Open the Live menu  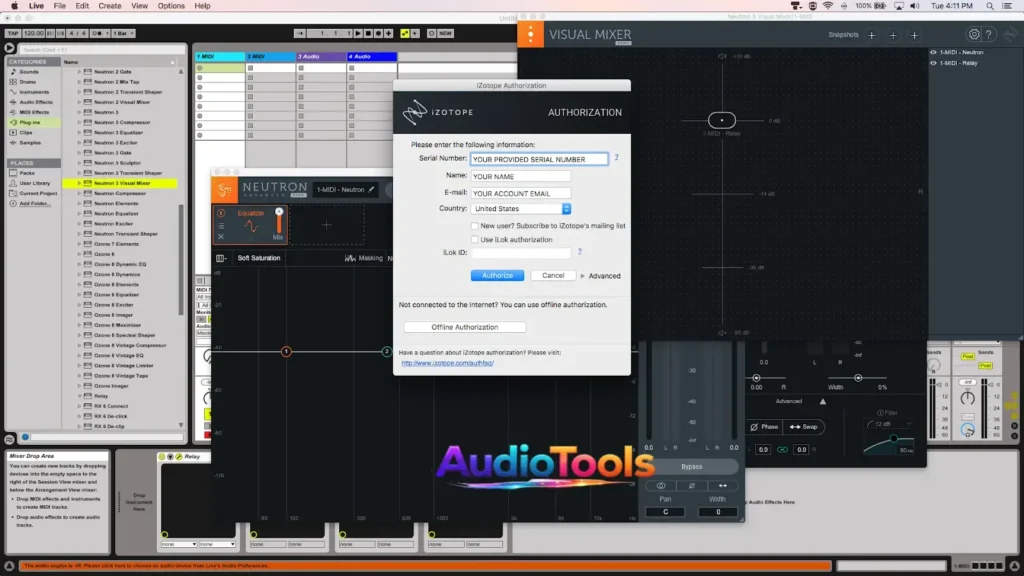tap(37, 5)
